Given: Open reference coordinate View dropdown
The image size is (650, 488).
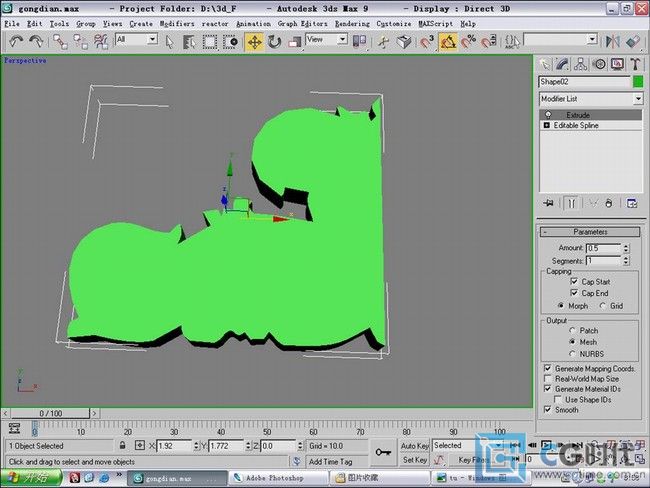Looking at the screenshot, I should [342, 39].
